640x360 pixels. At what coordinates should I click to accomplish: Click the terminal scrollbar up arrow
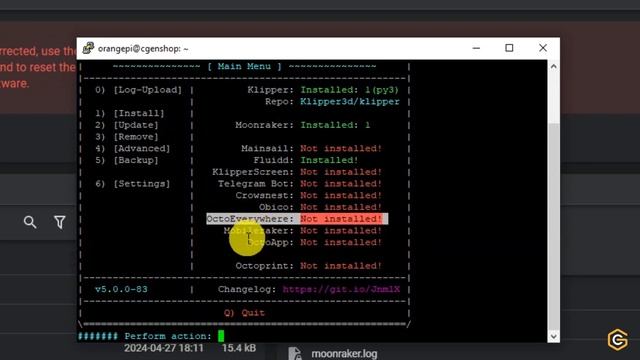(x=553, y=66)
